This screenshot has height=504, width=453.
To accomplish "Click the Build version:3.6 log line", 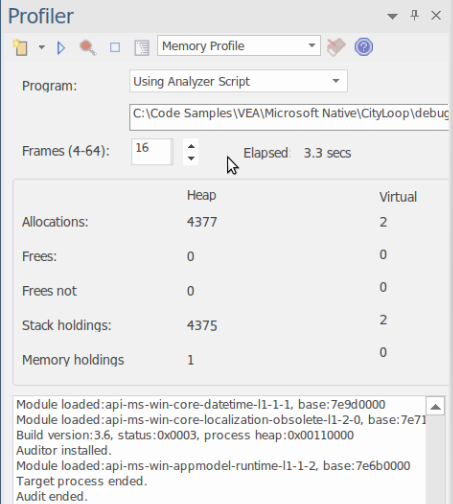I will click(185, 435).
